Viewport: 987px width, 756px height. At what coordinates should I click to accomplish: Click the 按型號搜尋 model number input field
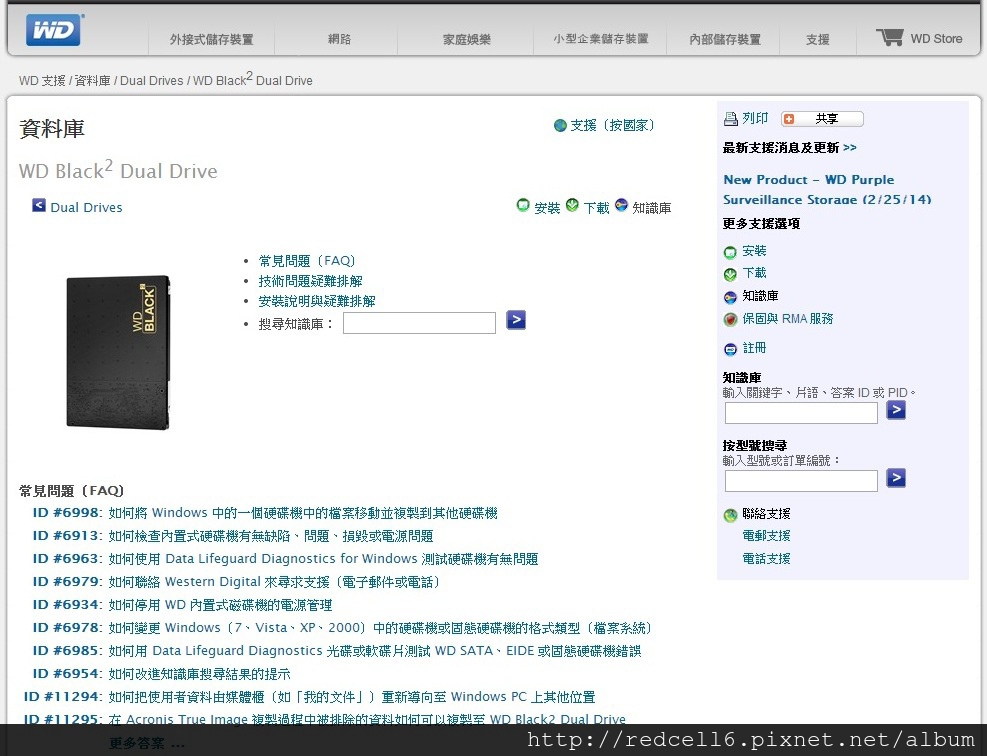coord(801,481)
